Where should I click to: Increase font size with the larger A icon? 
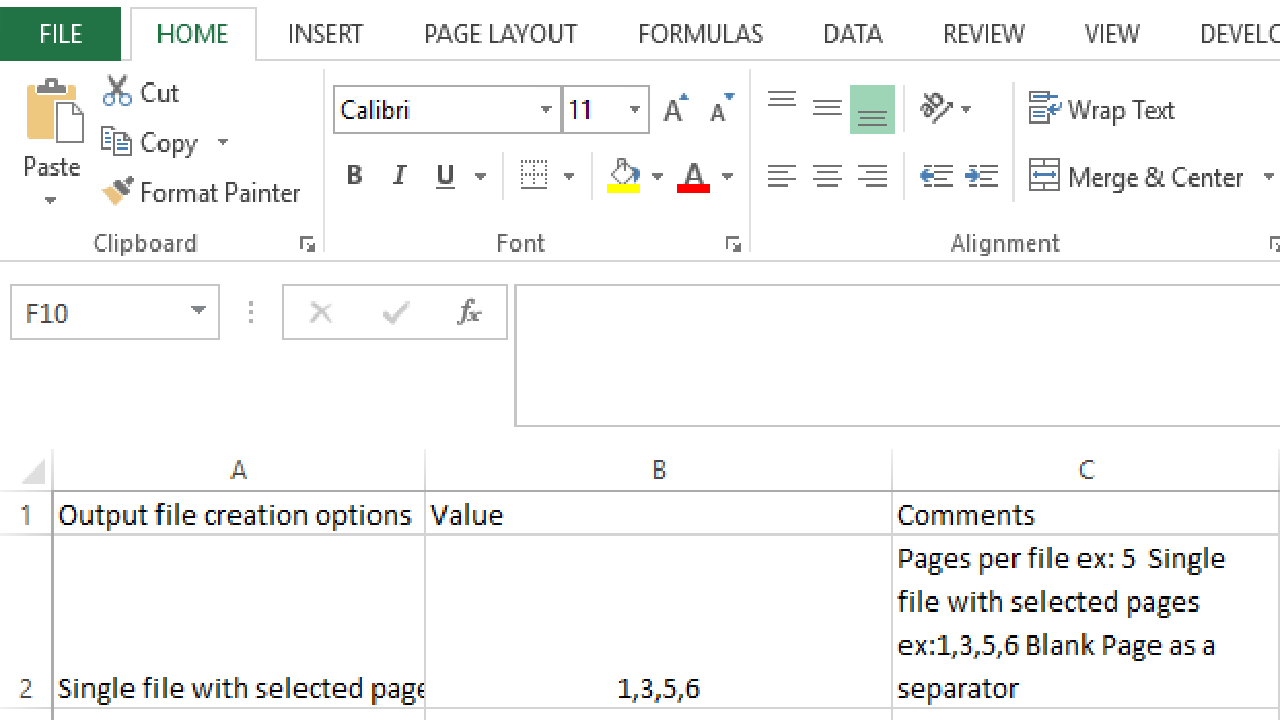point(676,110)
